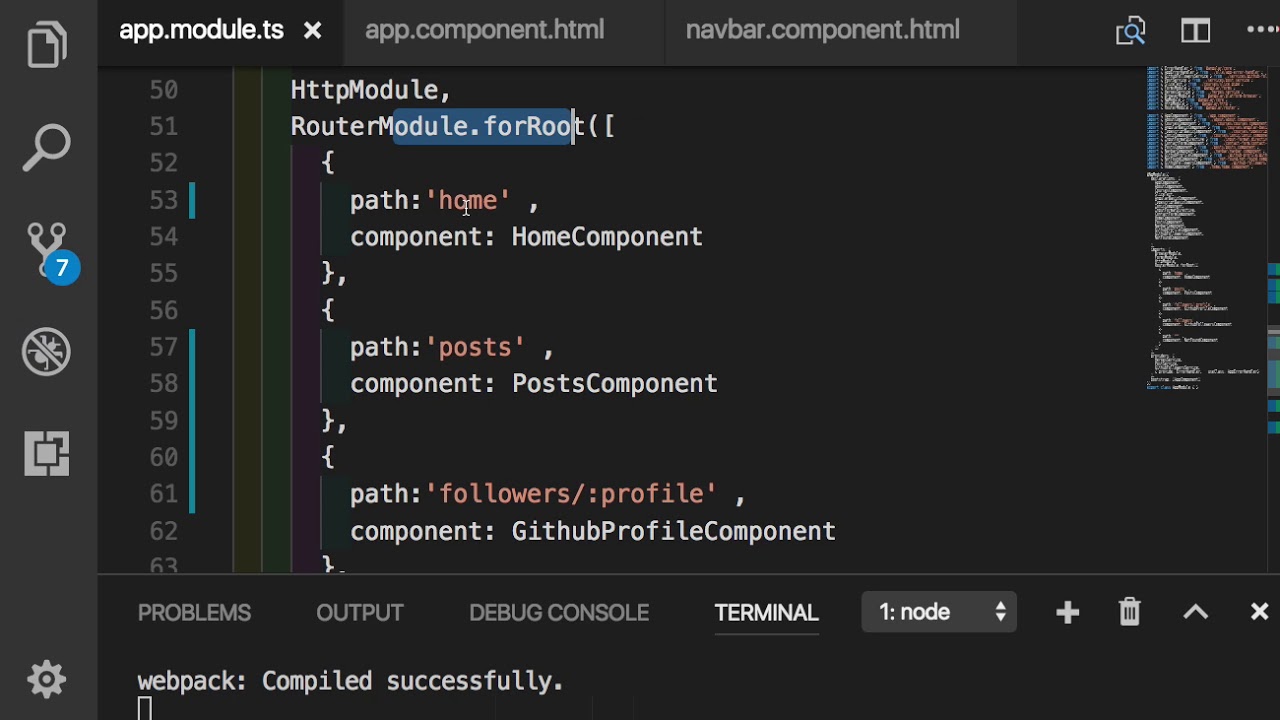Switch to the app.component.html tab

(484, 31)
